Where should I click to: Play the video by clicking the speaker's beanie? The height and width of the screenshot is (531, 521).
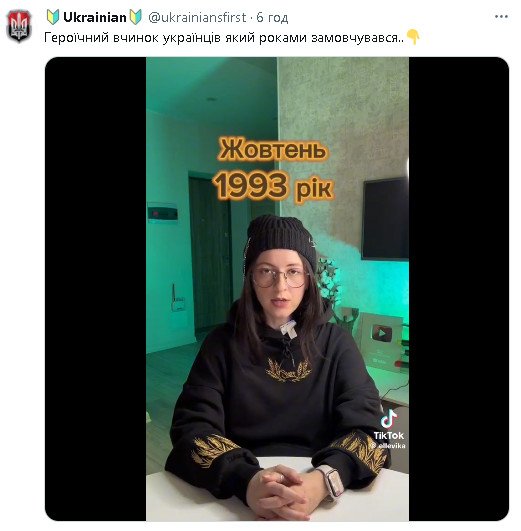click(x=280, y=239)
